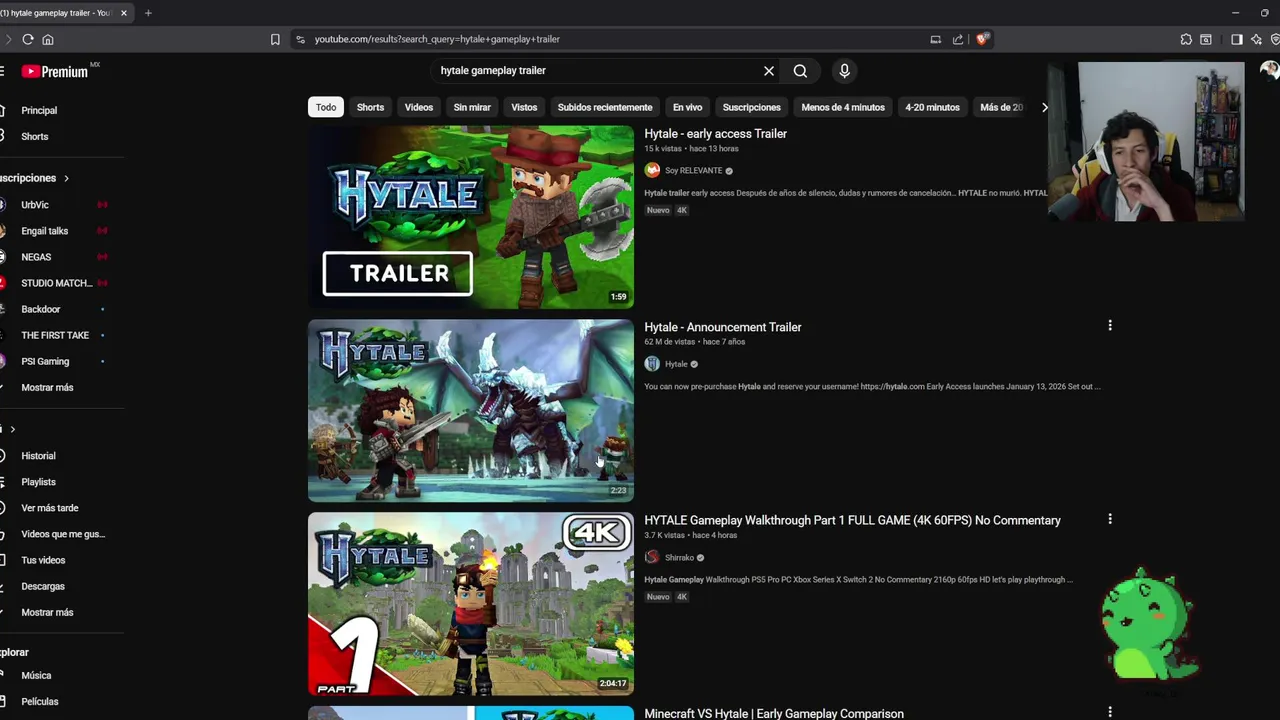Toggle browser sidebar panel
Screen dimensions: 1280x720
[x=1237, y=39]
